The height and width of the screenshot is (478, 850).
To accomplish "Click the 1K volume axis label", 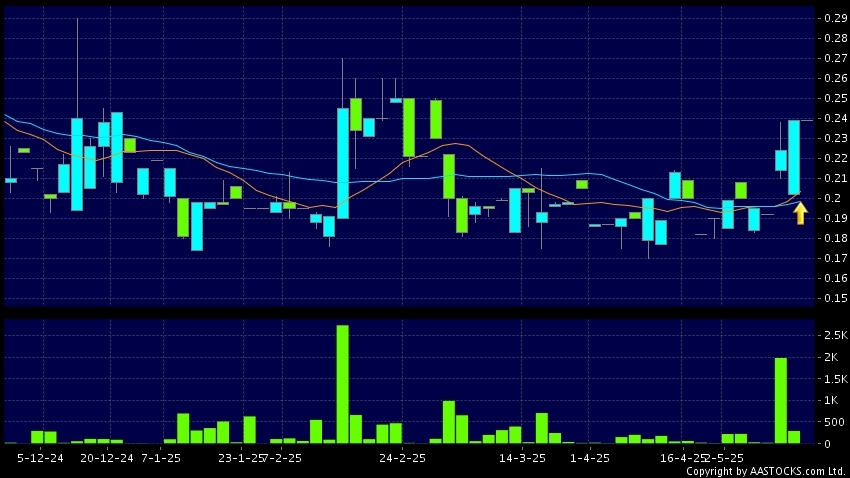I will [831, 401].
